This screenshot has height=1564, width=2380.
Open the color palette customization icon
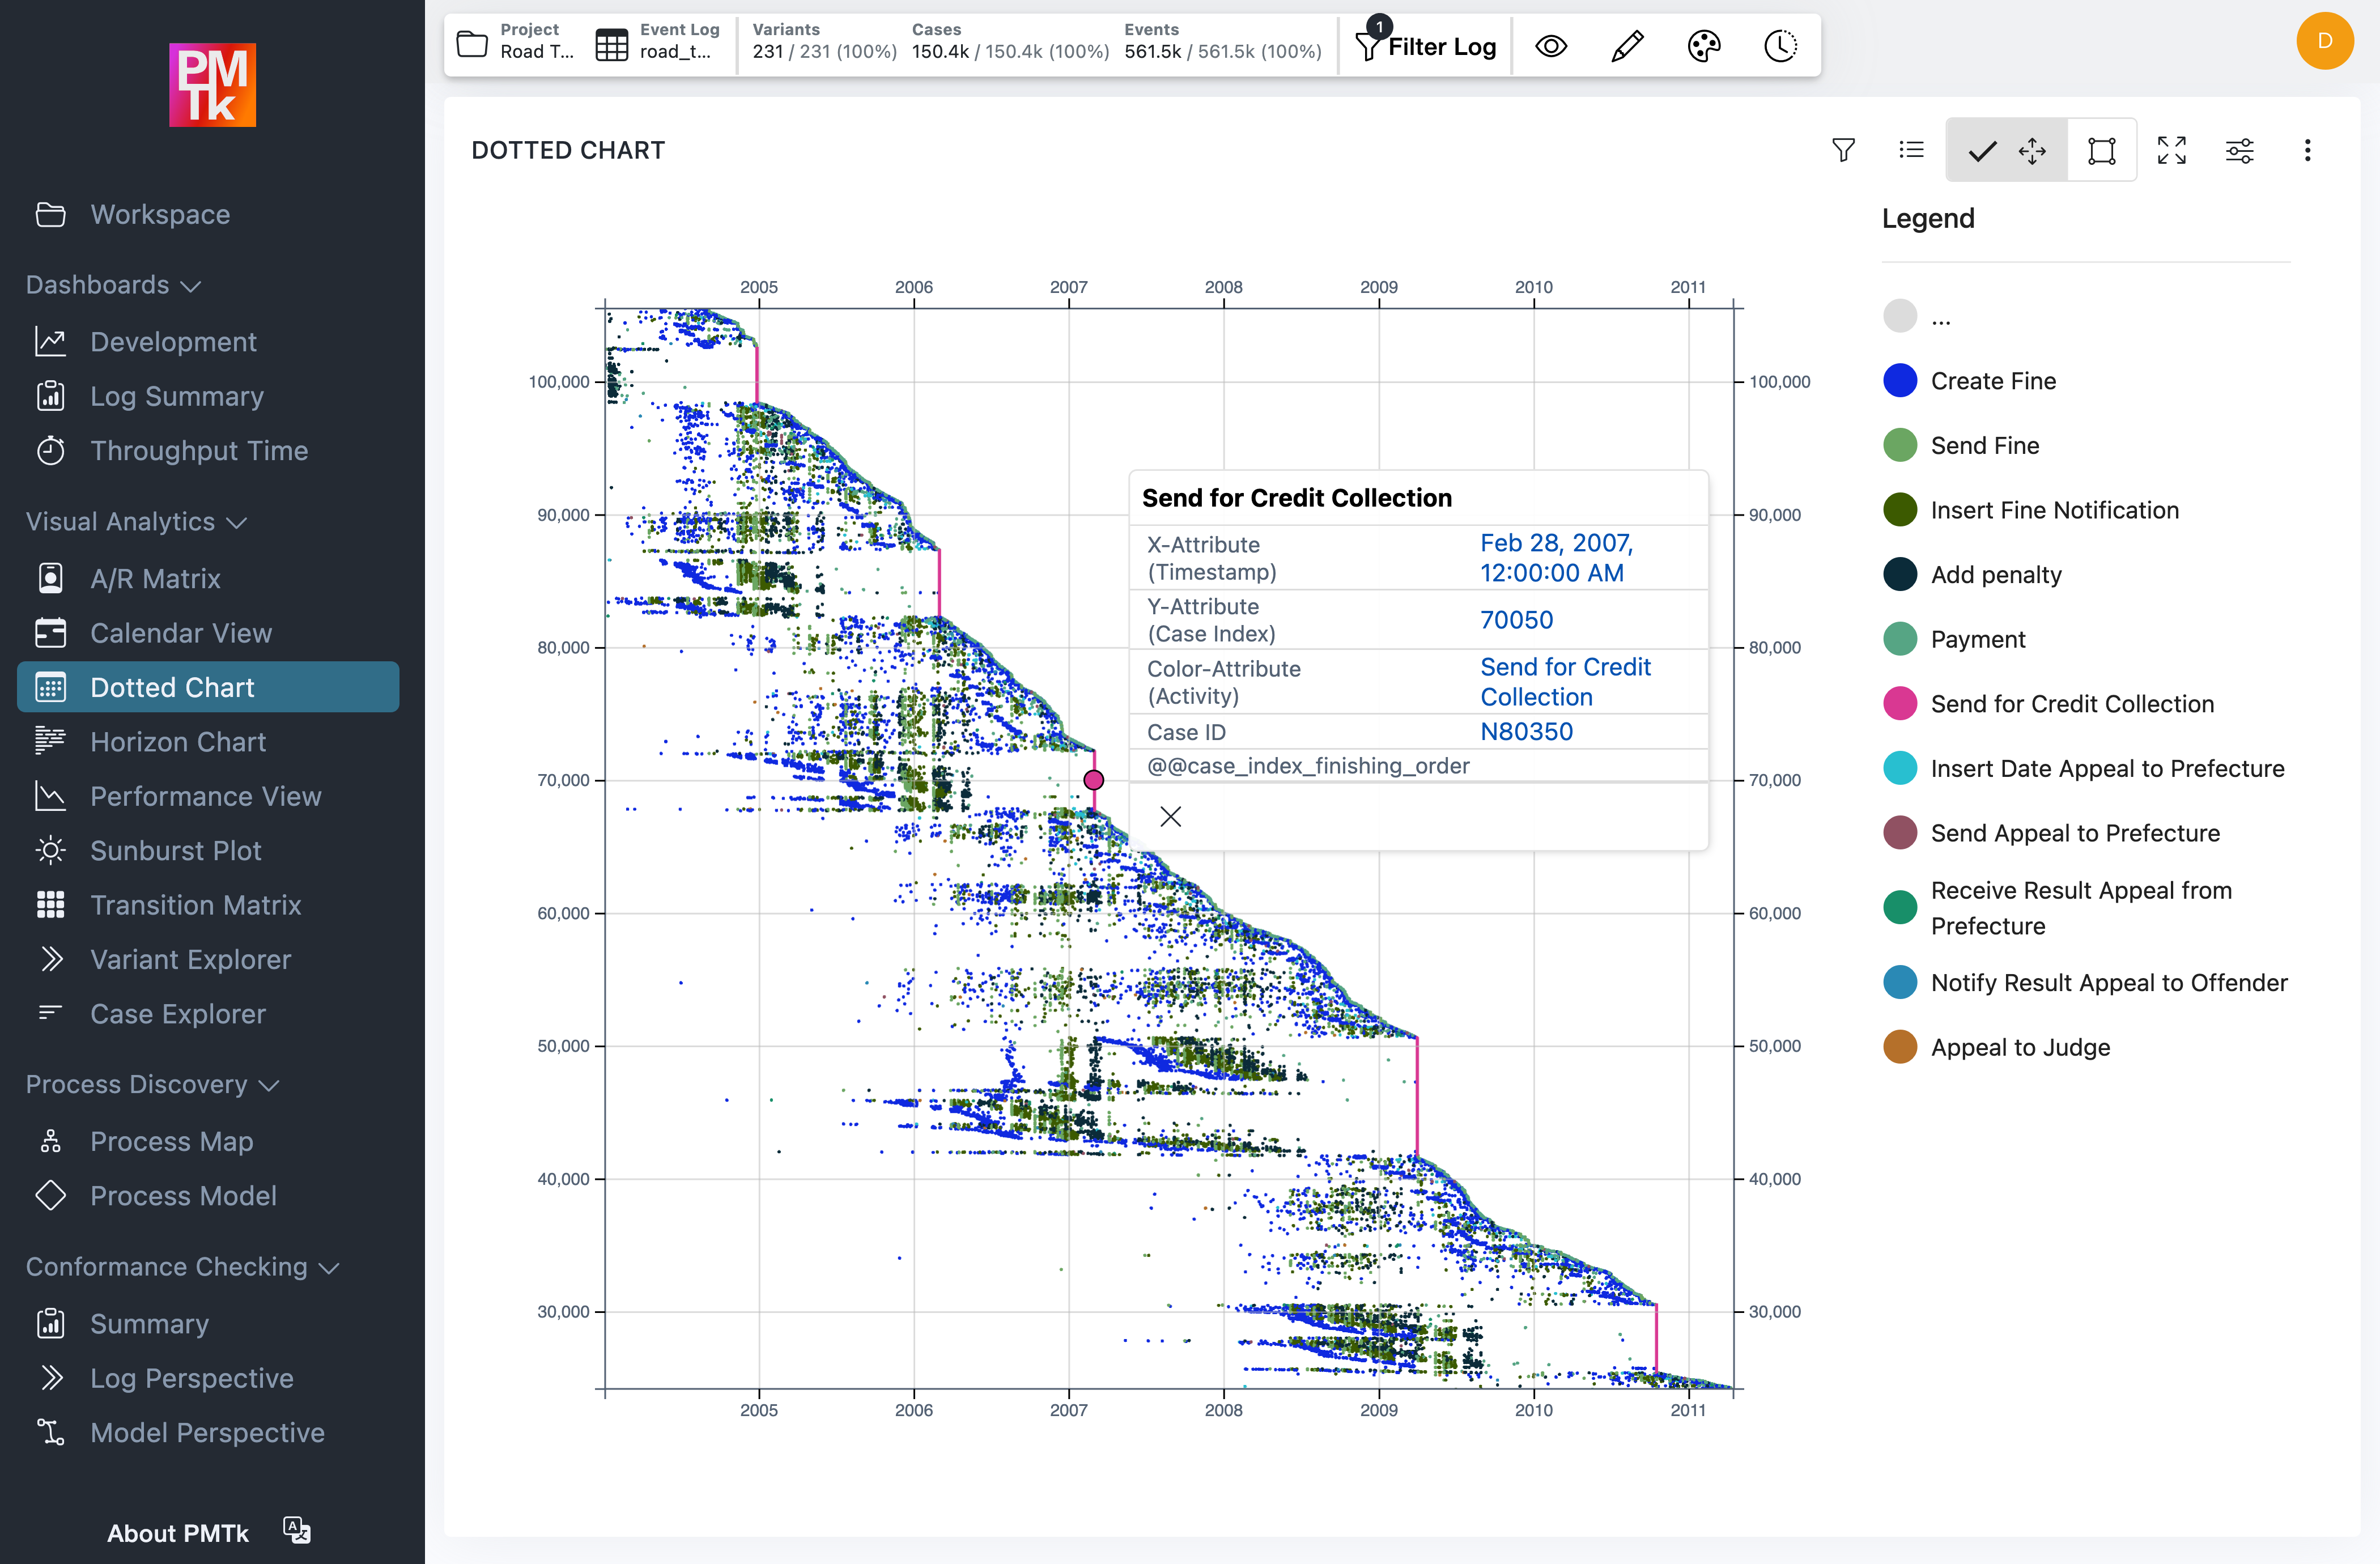coord(1704,45)
